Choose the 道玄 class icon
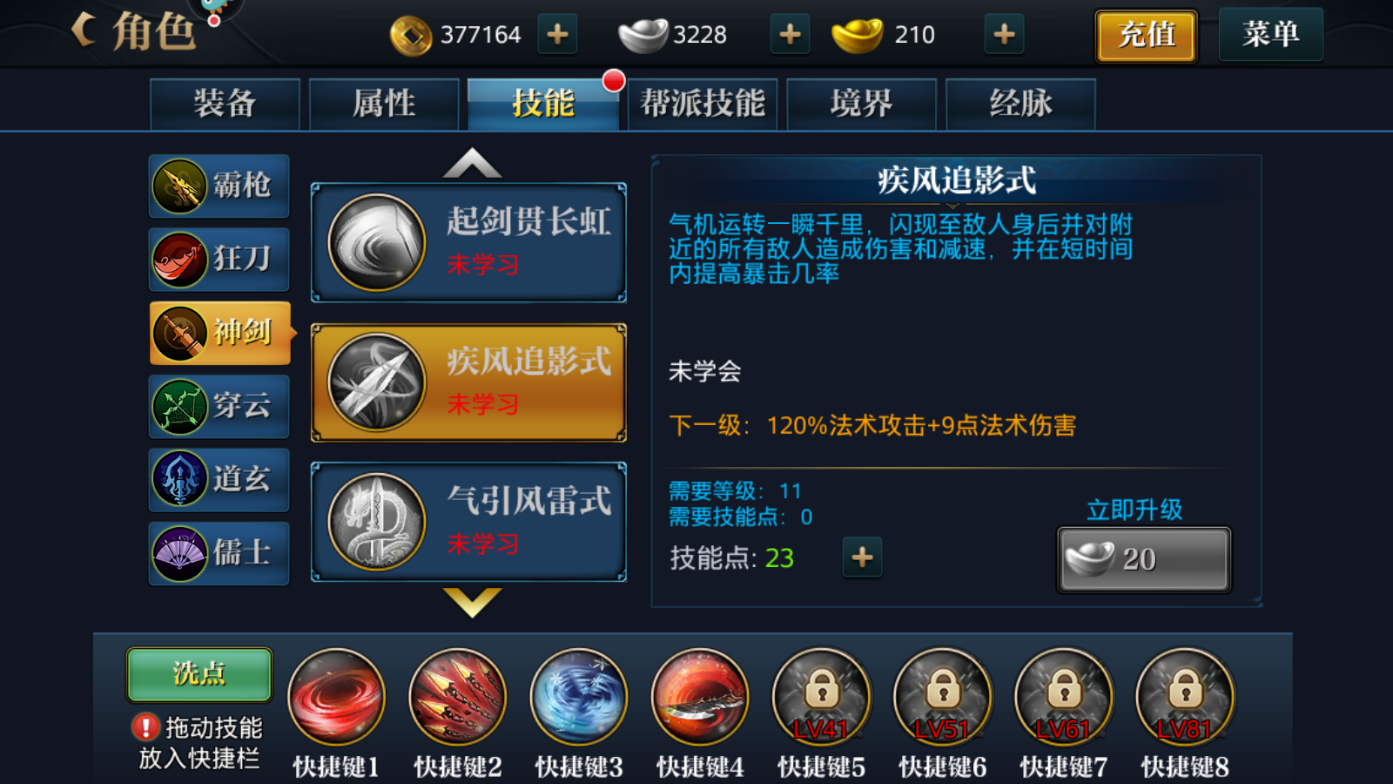Image resolution: width=1393 pixels, height=784 pixels. [x=219, y=479]
